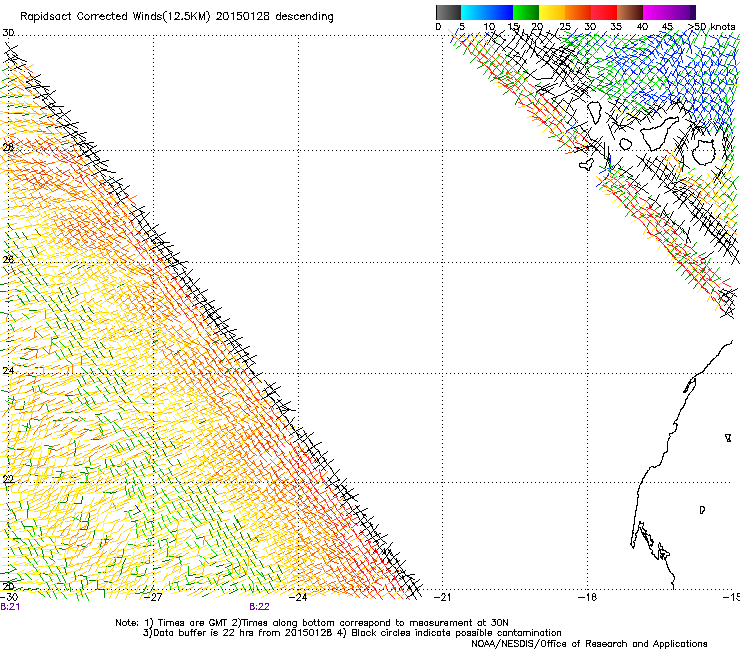
Task: Click the longitude axis label '-24'
Action: coord(298,597)
